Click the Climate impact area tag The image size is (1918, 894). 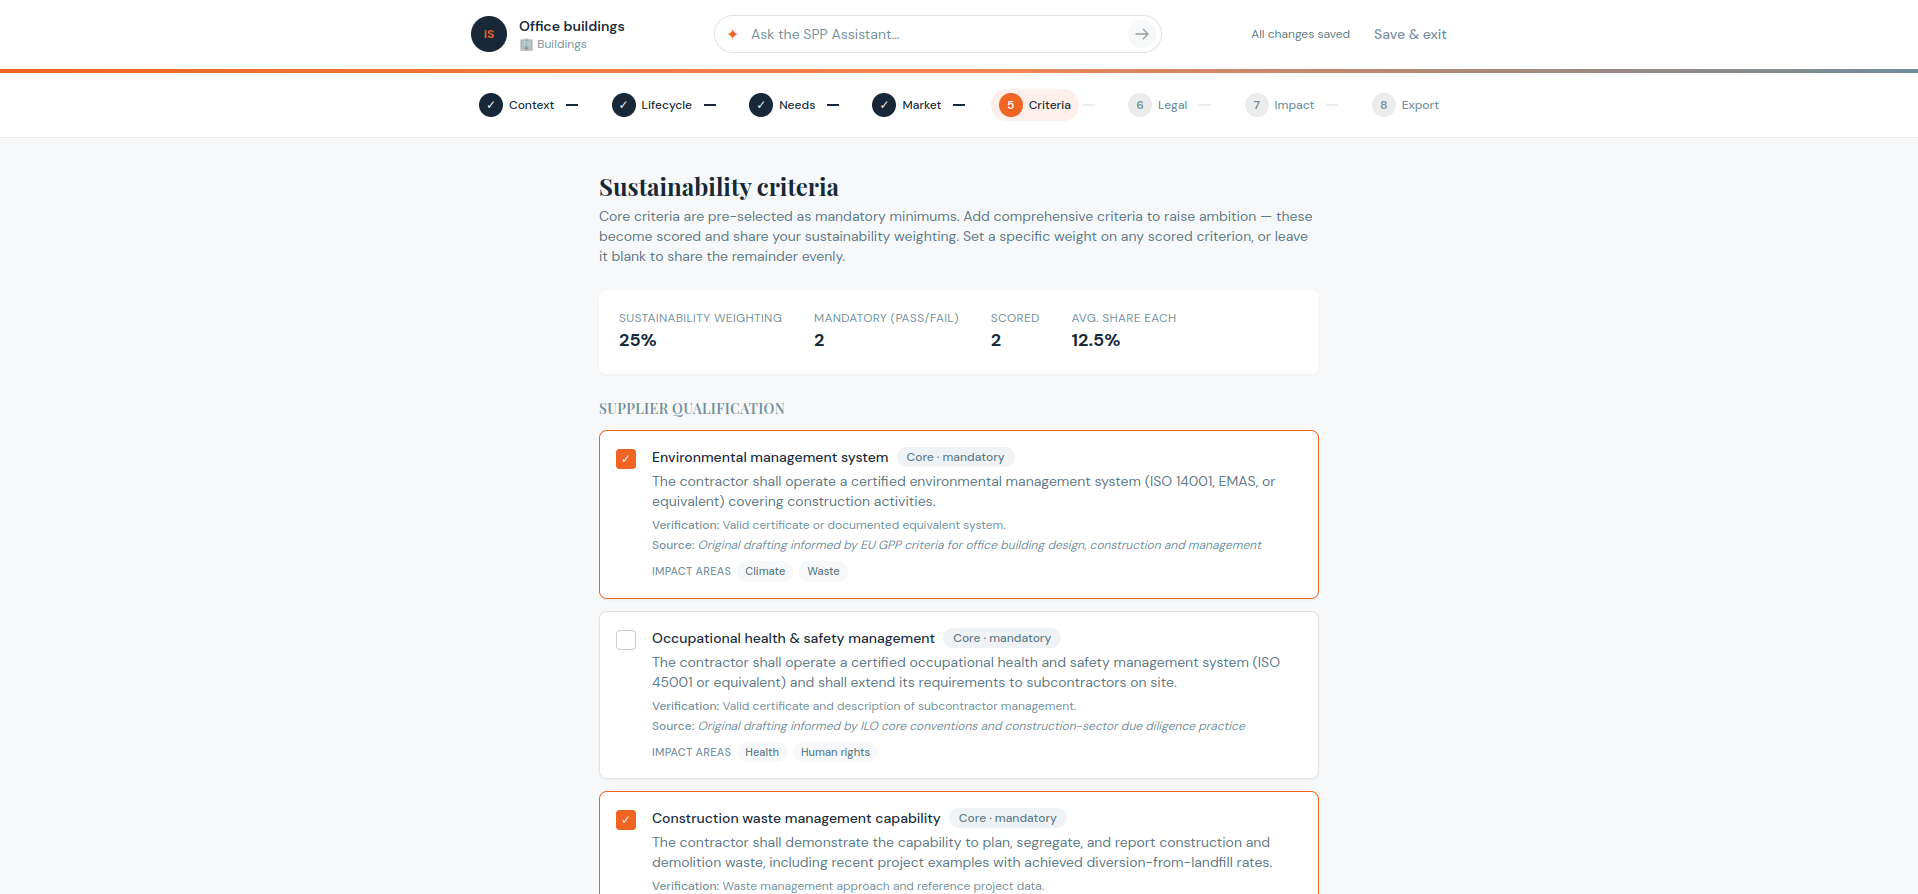765,571
